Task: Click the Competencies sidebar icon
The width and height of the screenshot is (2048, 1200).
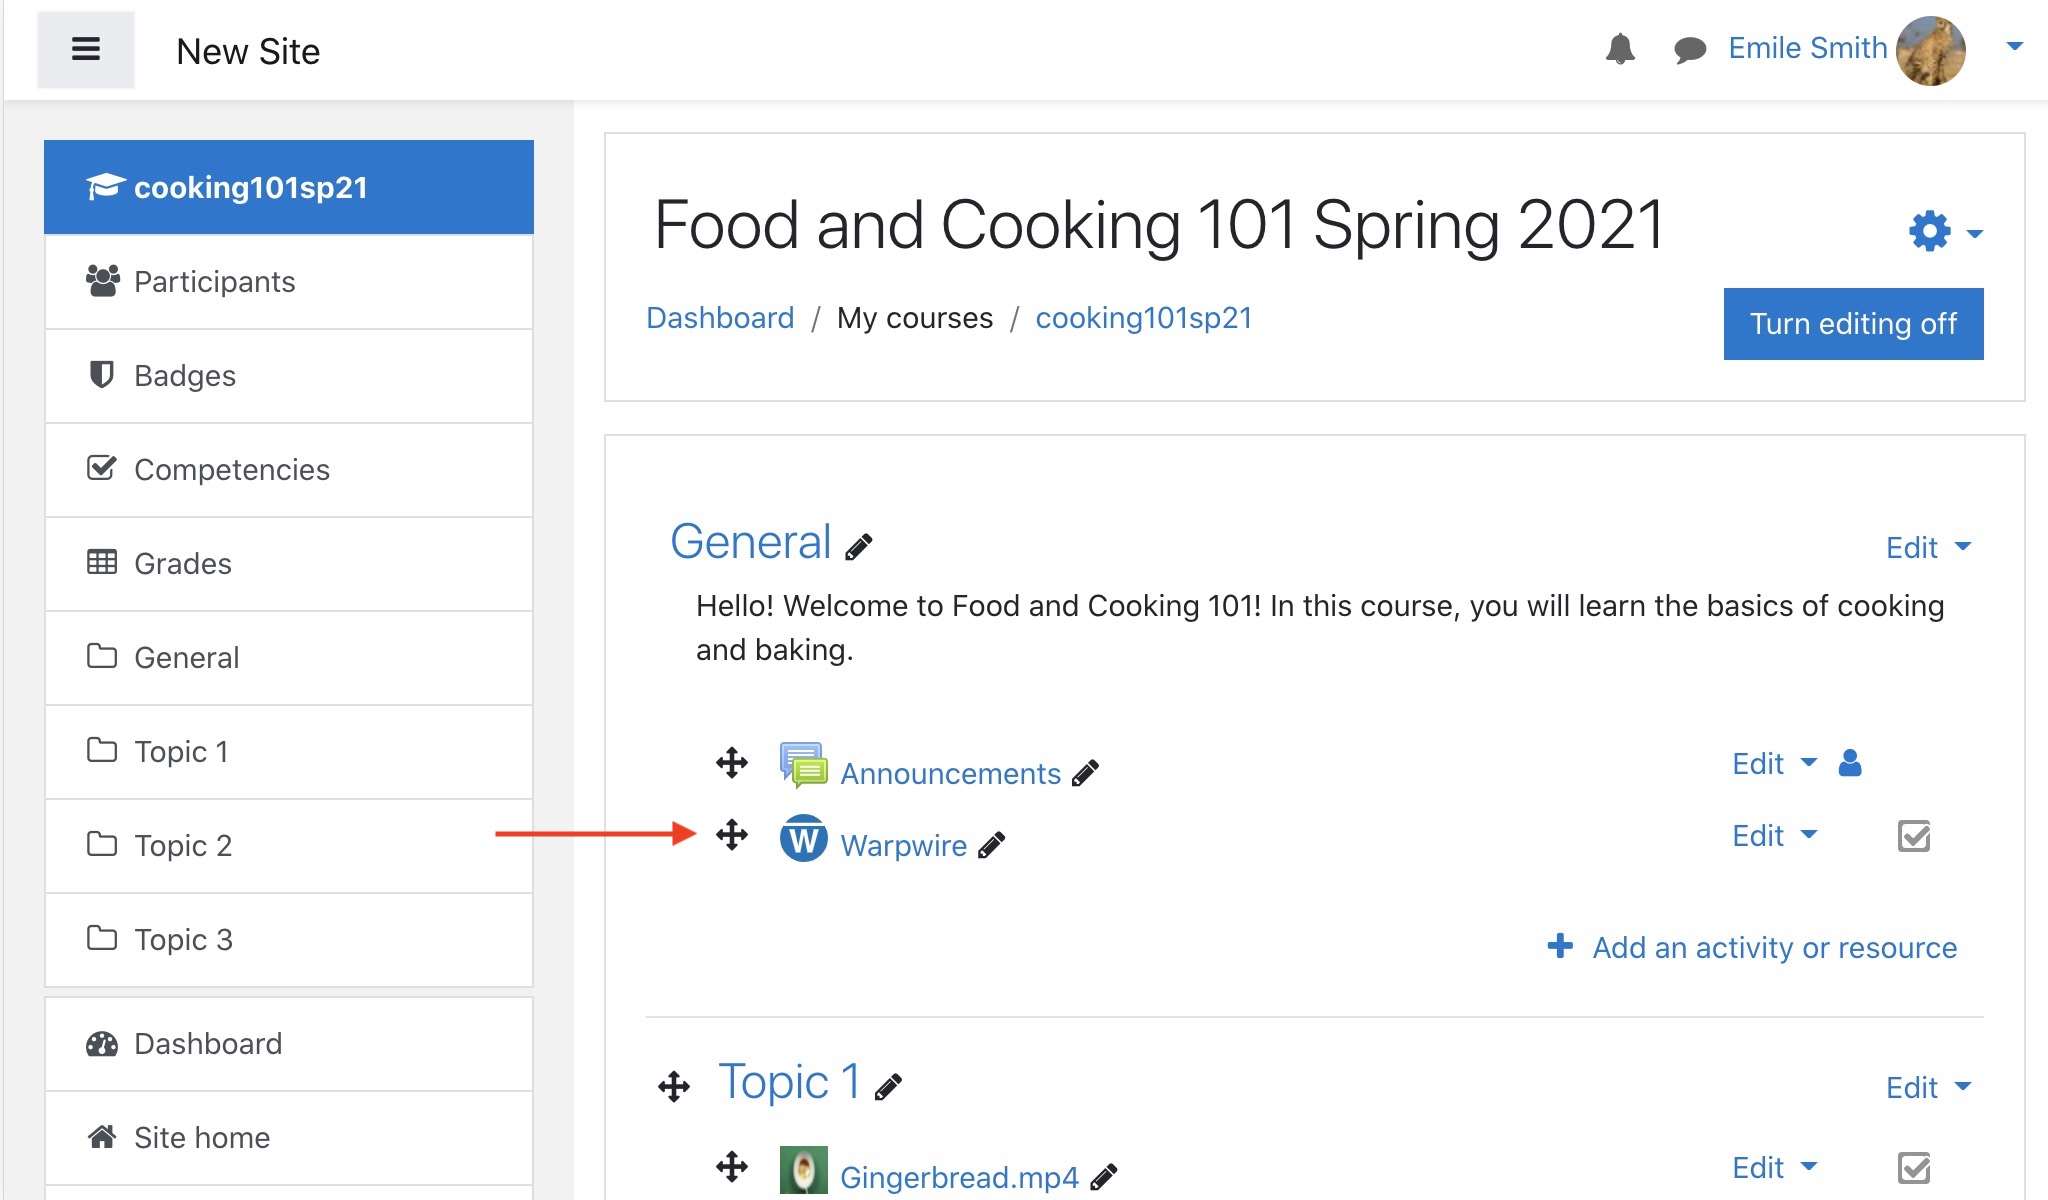Action: 103,469
